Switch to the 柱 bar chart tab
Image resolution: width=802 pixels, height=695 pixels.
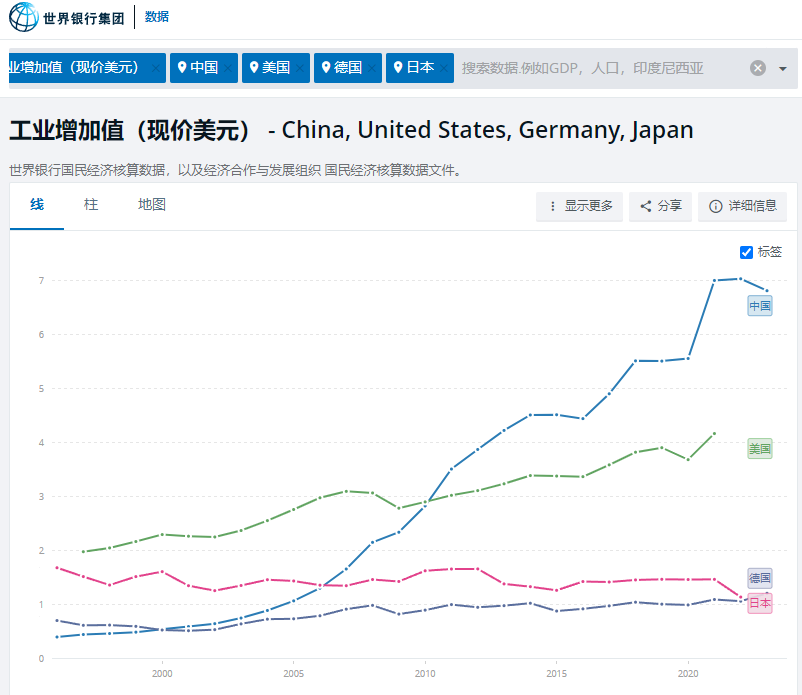tap(91, 205)
